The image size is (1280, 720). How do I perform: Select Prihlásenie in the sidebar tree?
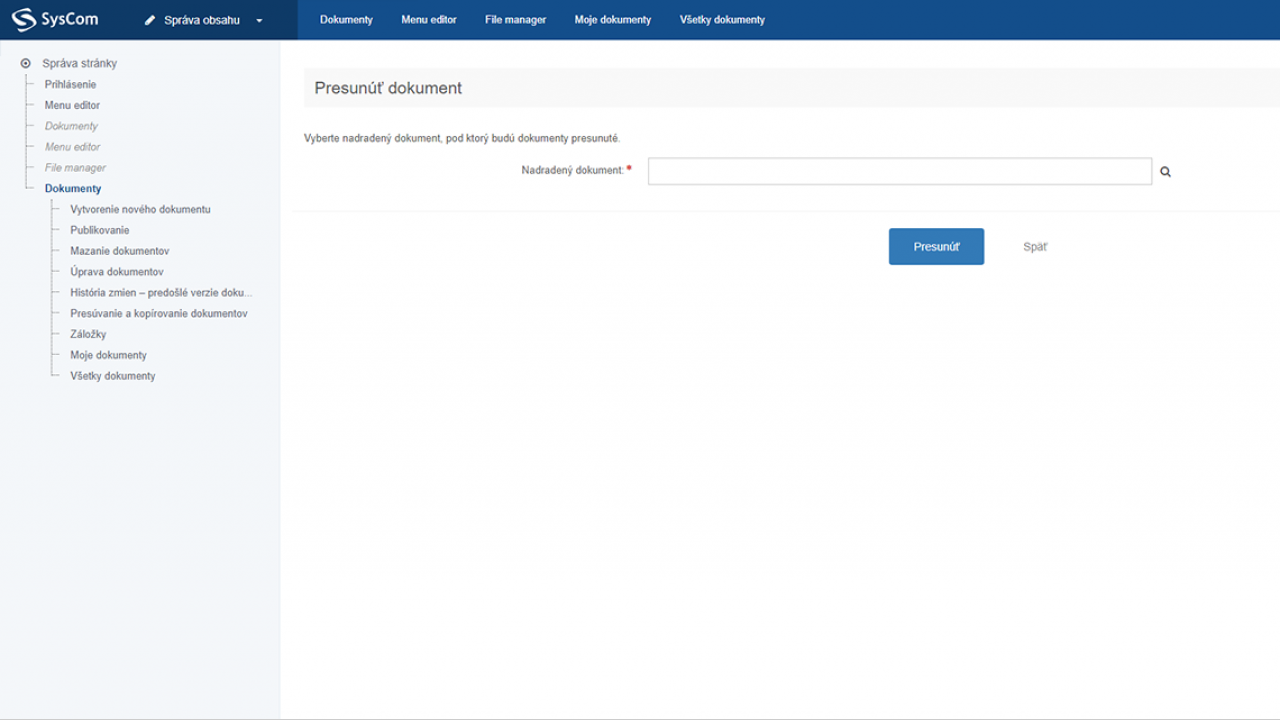(x=70, y=84)
